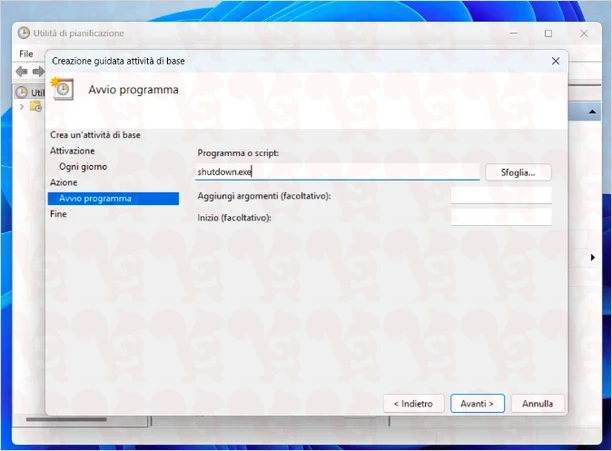Click the Aggiungi argomenti input field
Screen dimensions: 612x451
(x=501, y=195)
